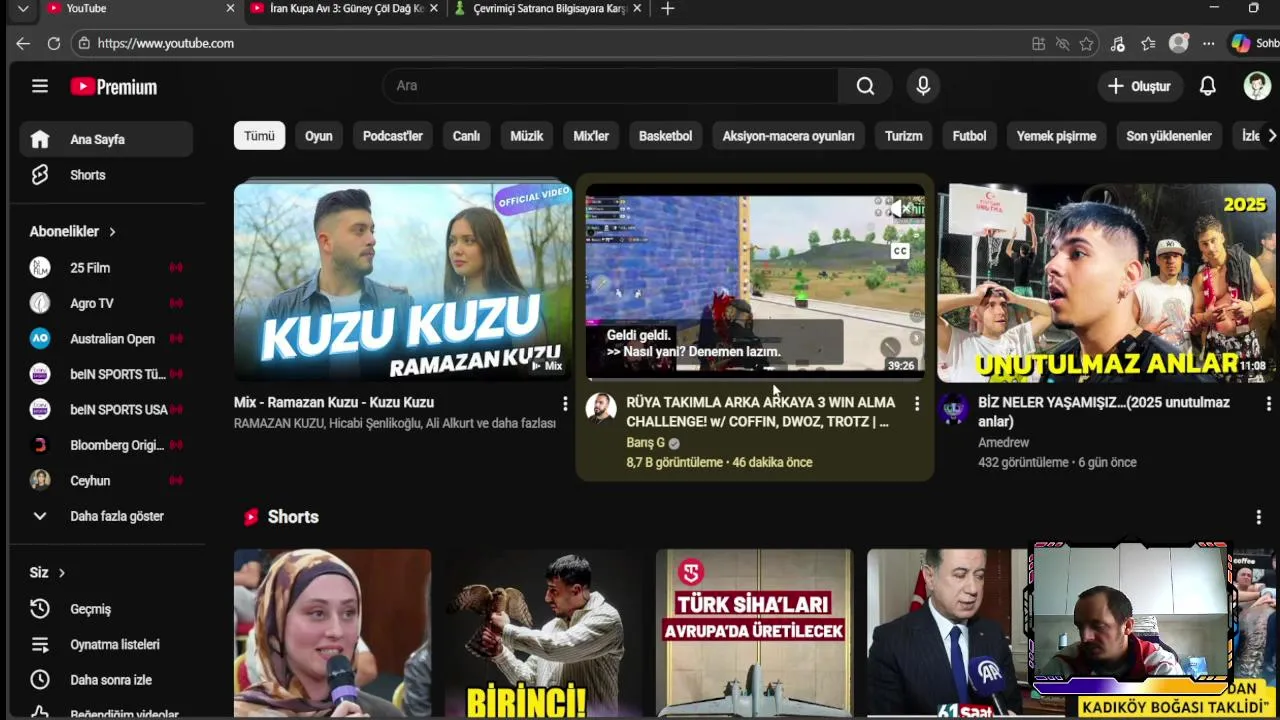Select the Tümü filter chip
The height and width of the screenshot is (720, 1280).
(x=259, y=136)
